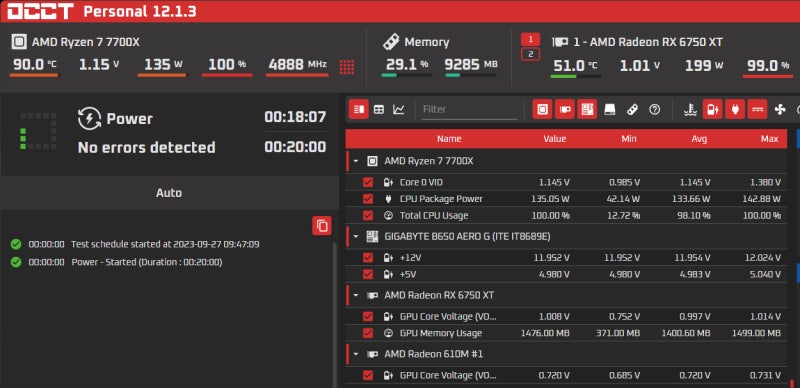Sort by the Value column header
The image size is (800, 388).
point(555,139)
